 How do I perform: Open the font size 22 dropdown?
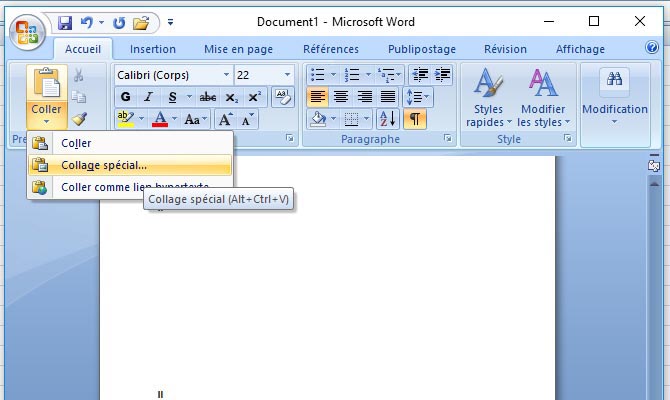pos(287,75)
